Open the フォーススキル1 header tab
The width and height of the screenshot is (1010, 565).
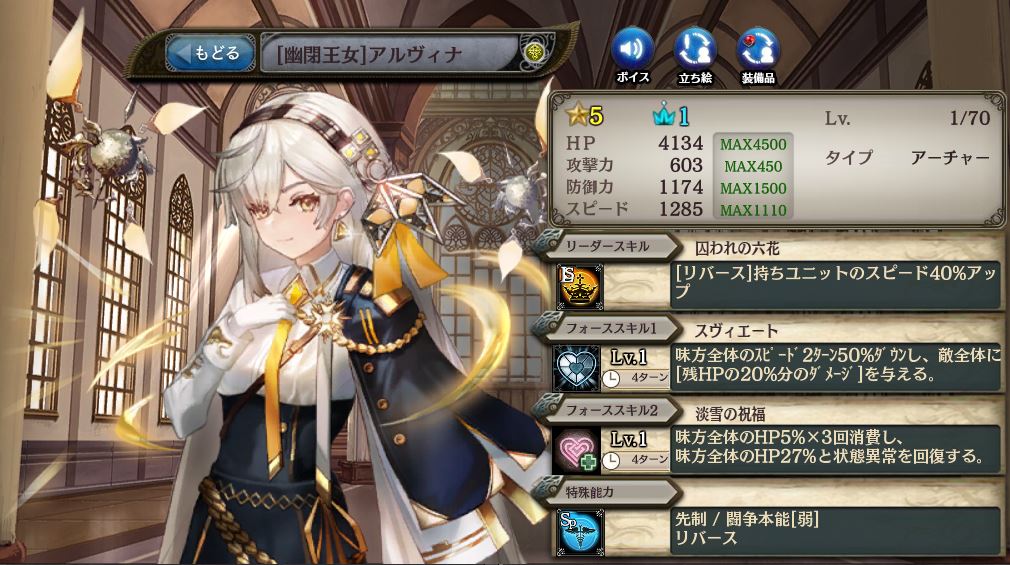[607, 329]
